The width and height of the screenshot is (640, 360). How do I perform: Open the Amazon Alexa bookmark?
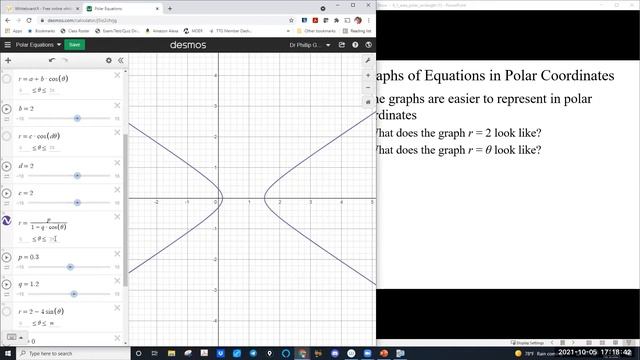click(x=162, y=31)
